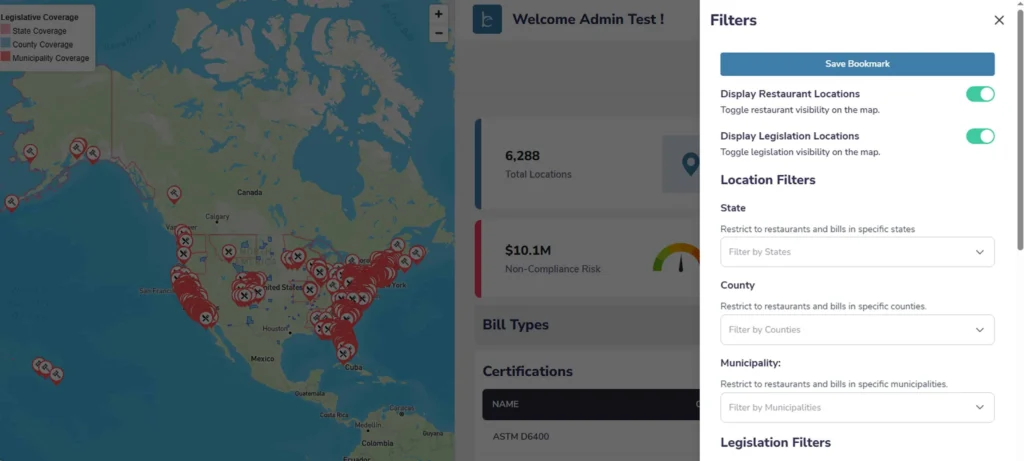Toggle Display Restaurant Locations off
1024x461 pixels.
click(979, 94)
